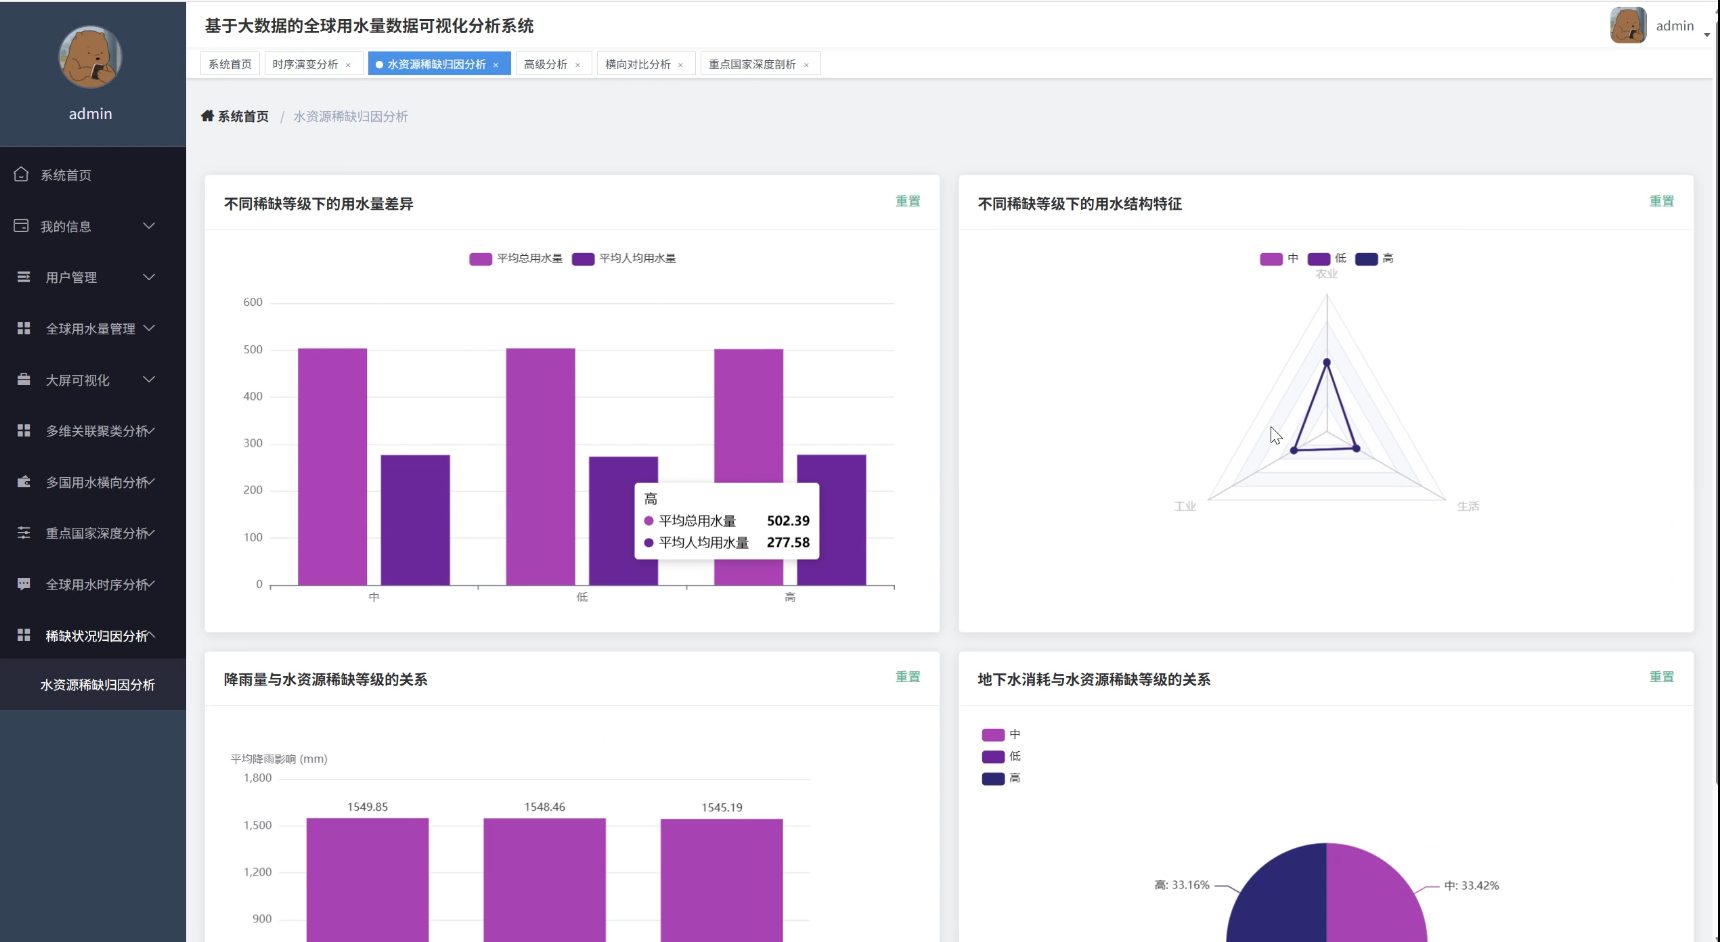This screenshot has width=1720, height=942.
Task: Close the 重点国家深度剖析 tab
Action: [806, 65]
